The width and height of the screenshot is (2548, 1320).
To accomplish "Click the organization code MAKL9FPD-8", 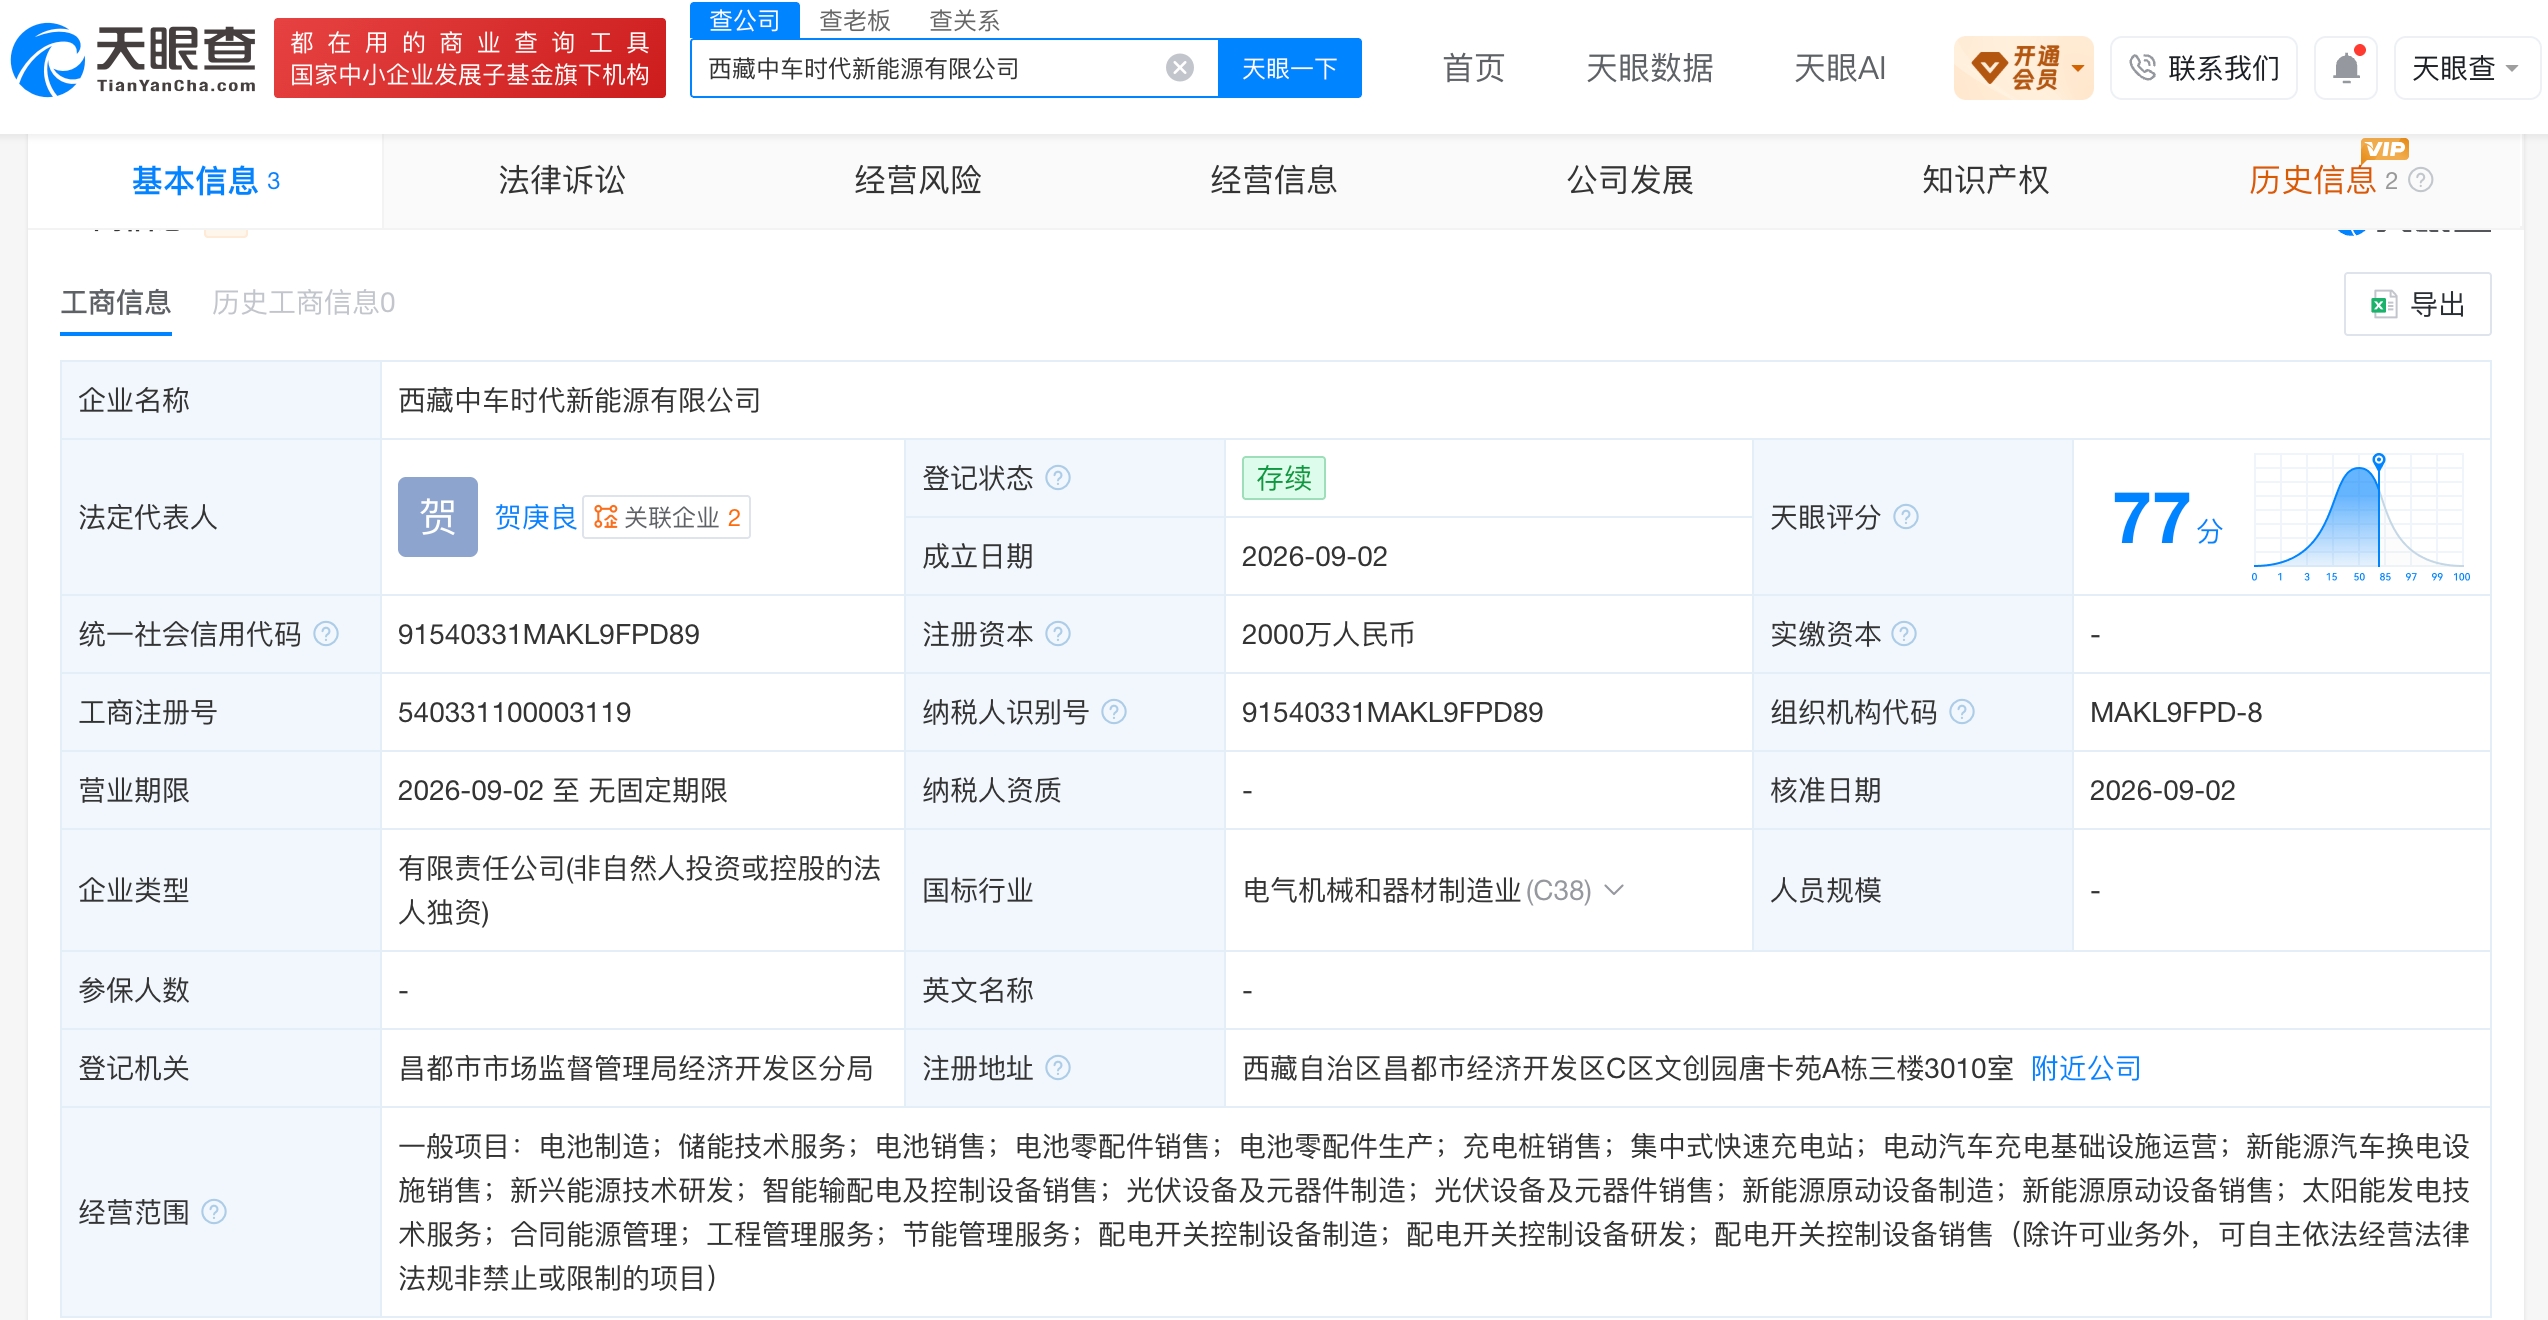I will click(2176, 712).
